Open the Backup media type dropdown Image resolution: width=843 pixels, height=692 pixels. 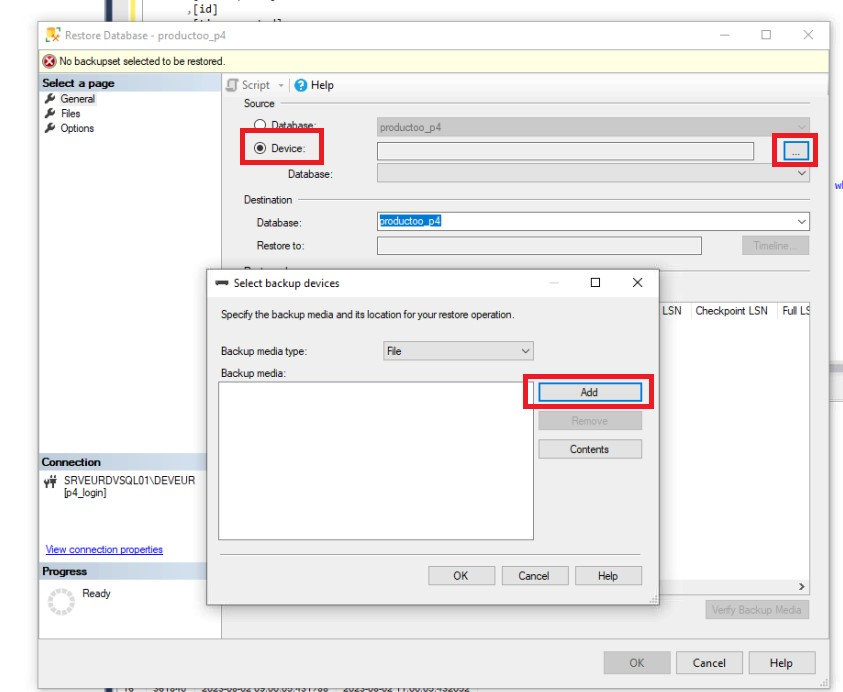(x=459, y=351)
